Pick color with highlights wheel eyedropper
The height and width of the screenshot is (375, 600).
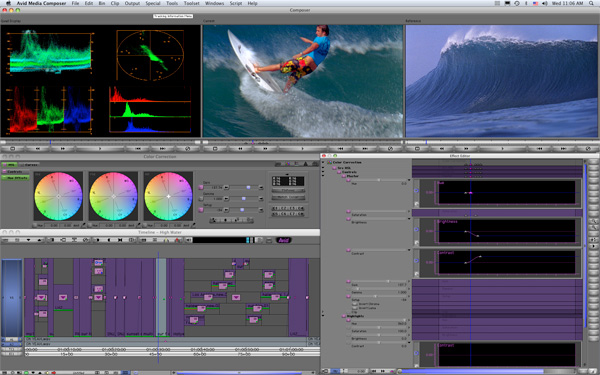194,225
